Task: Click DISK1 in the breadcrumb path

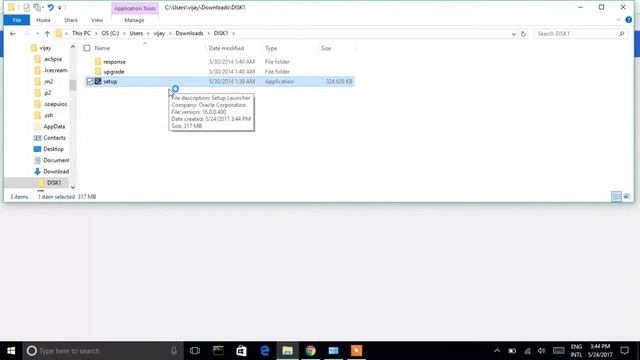Action: tap(221, 33)
